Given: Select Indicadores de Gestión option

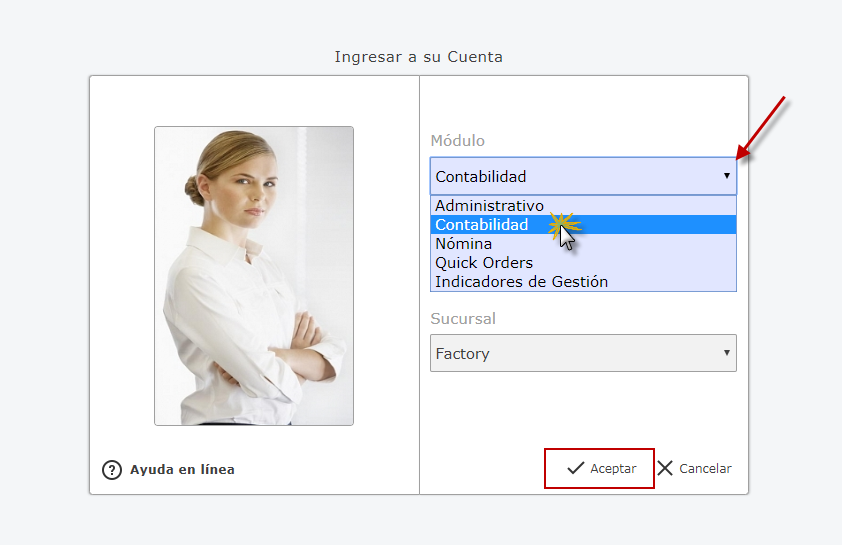Looking at the screenshot, I should (x=521, y=282).
